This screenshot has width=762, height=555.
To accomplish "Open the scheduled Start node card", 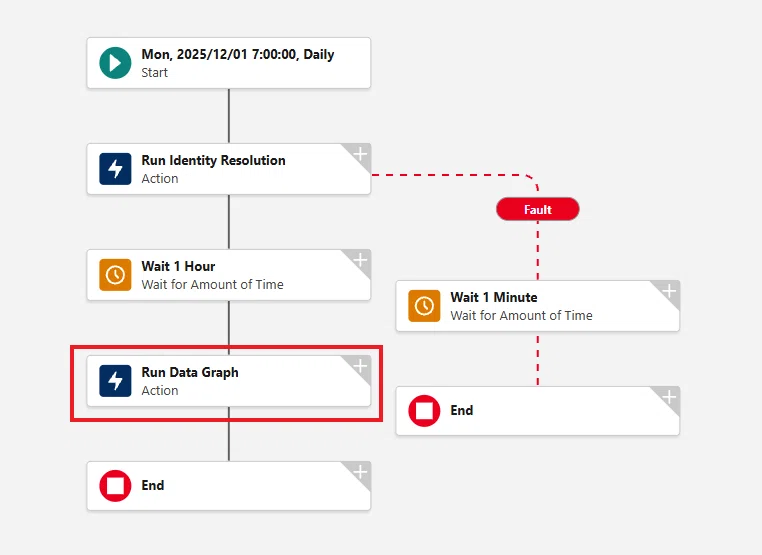I will (229, 63).
